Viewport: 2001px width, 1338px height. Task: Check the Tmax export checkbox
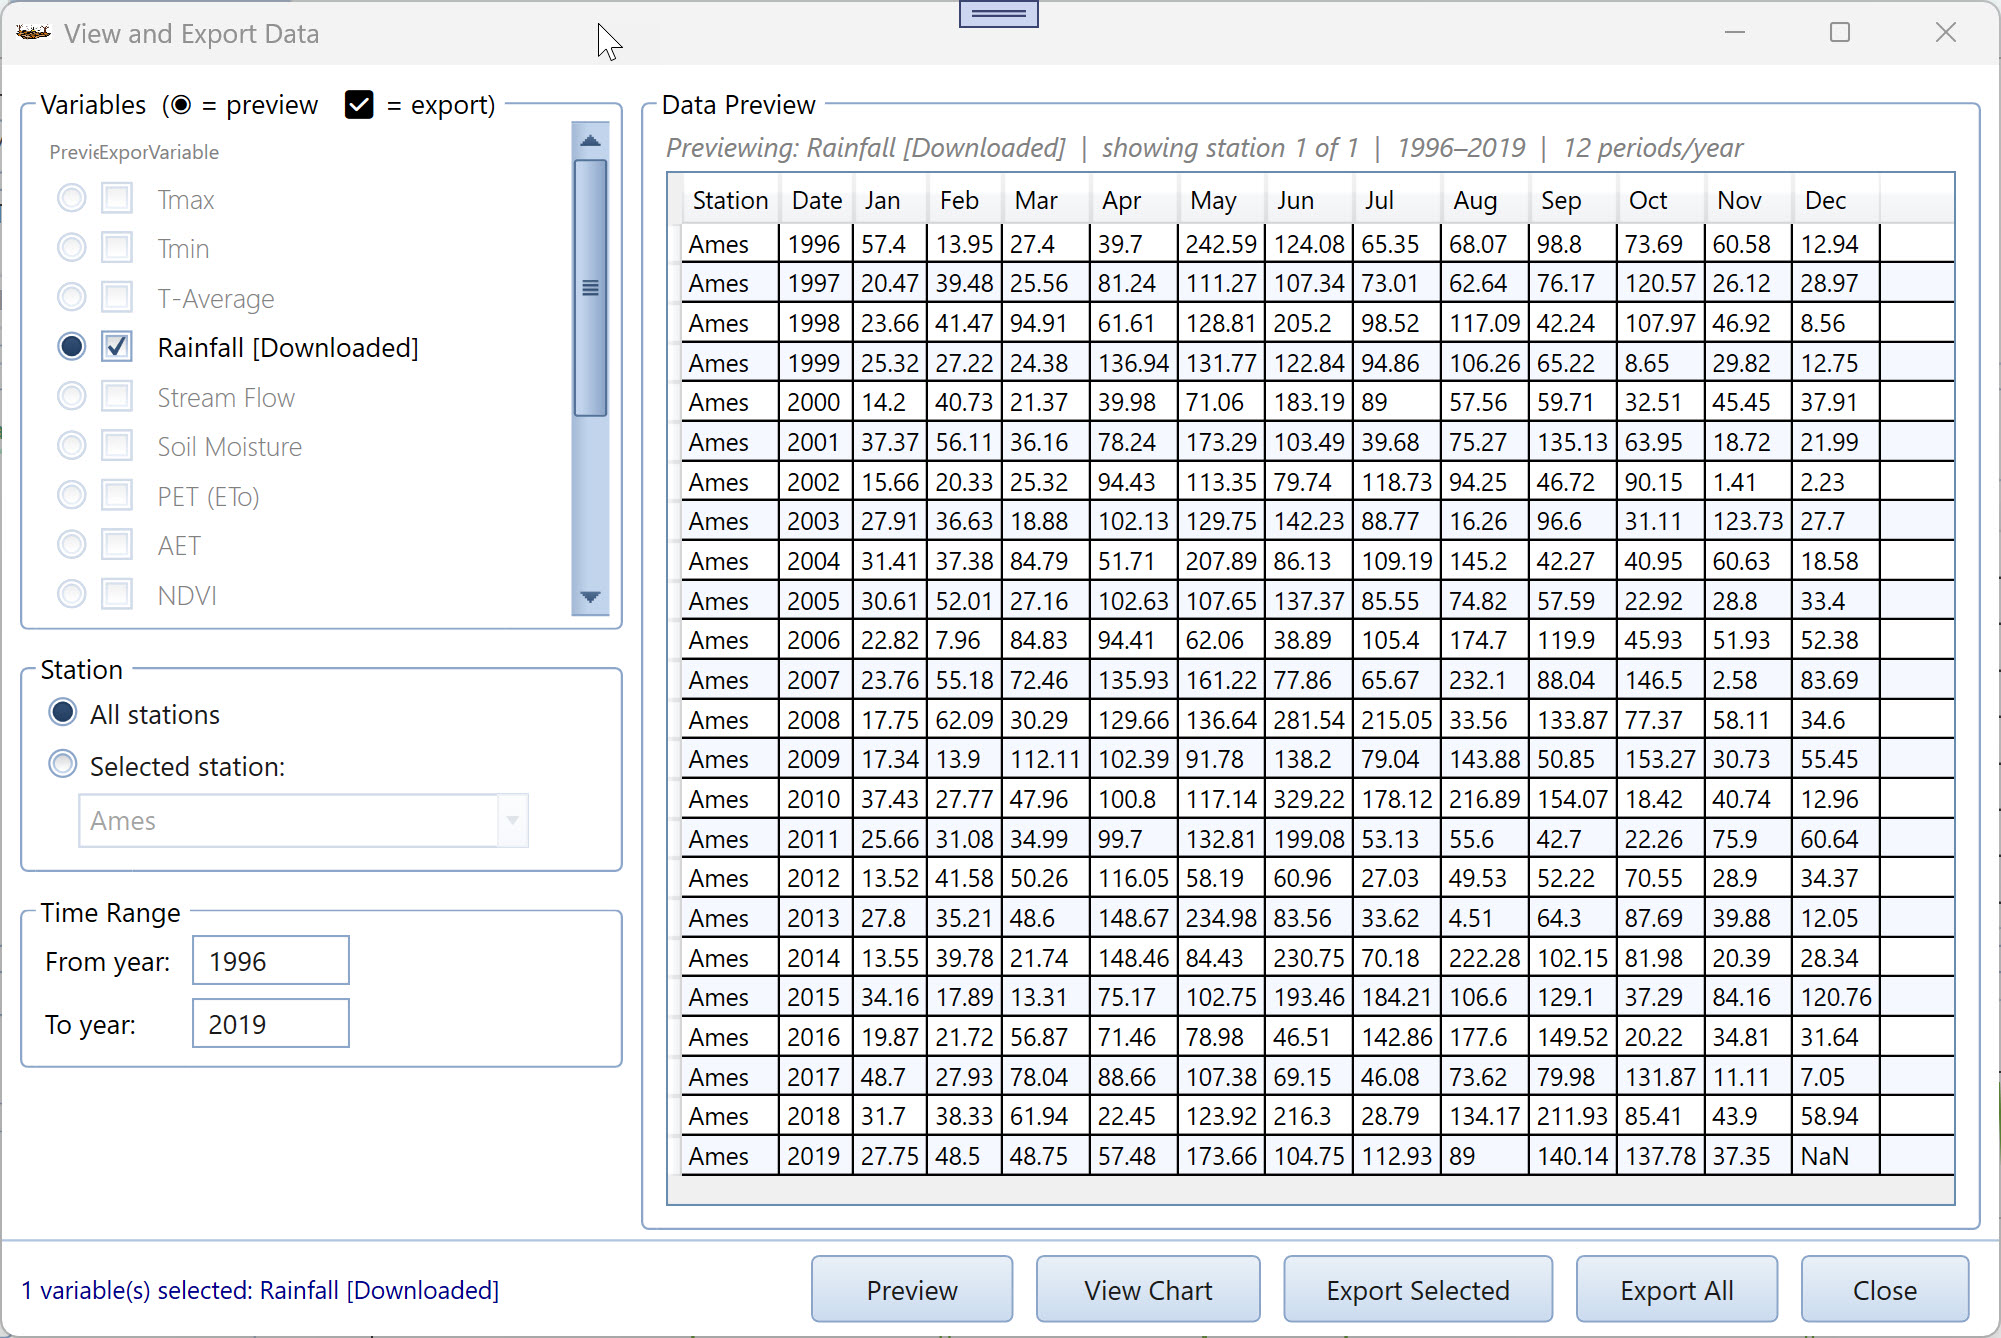[x=117, y=198]
